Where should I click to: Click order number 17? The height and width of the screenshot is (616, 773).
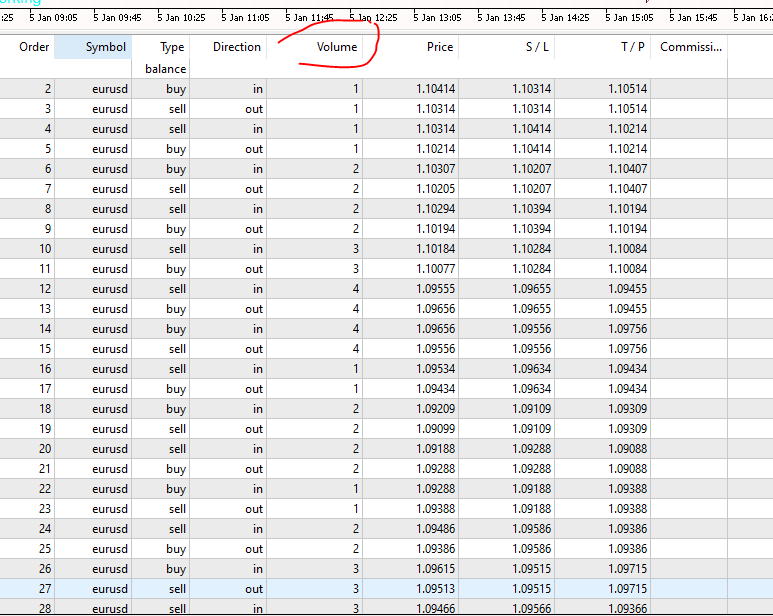pyautogui.click(x=45, y=389)
